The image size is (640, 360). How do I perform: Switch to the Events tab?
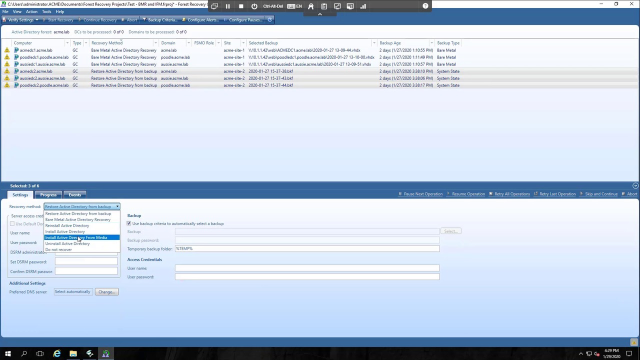tap(75, 195)
